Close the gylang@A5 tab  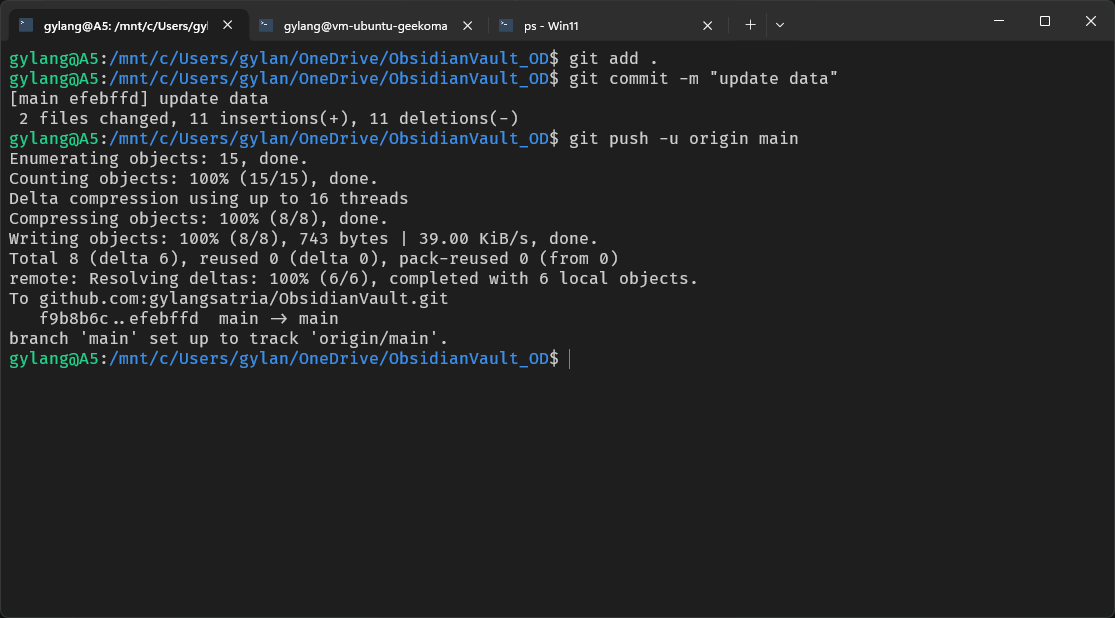point(227,25)
